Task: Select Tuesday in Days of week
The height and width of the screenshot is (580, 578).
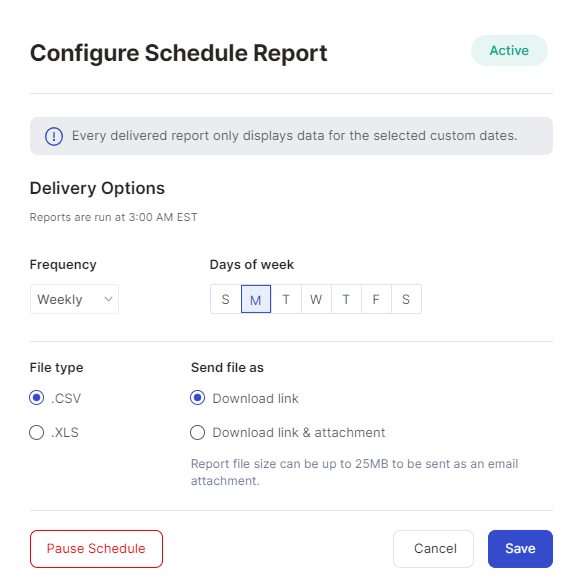Action: click(x=286, y=299)
